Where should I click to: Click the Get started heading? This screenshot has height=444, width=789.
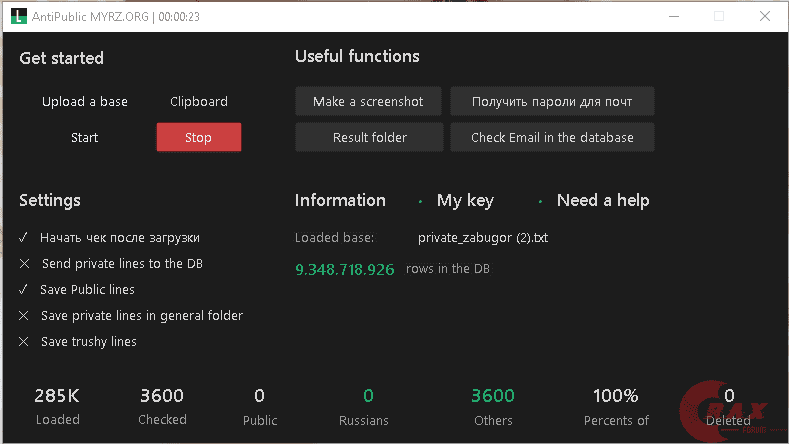point(61,58)
